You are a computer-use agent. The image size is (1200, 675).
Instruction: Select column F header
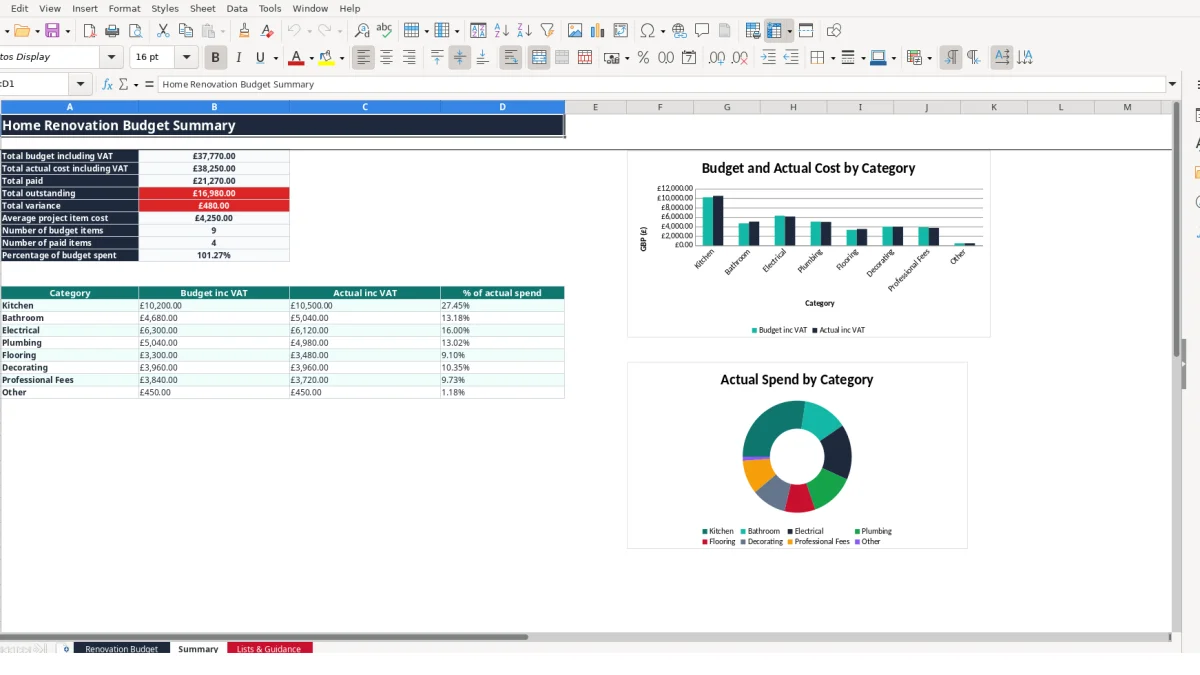pyautogui.click(x=660, y=107)
